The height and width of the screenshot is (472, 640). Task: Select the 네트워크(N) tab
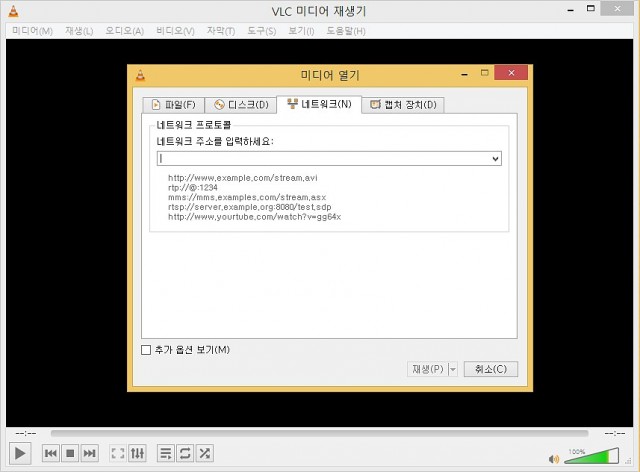(319, 104)
